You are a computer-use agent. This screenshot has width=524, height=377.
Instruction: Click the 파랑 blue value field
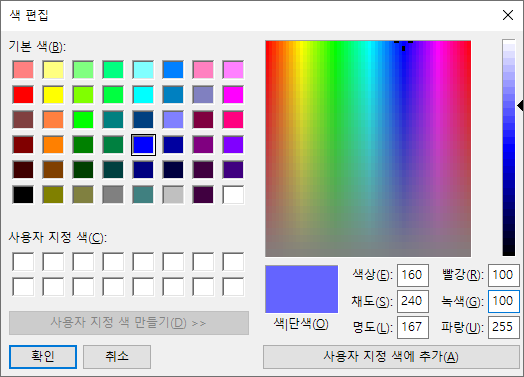[504, 327]
